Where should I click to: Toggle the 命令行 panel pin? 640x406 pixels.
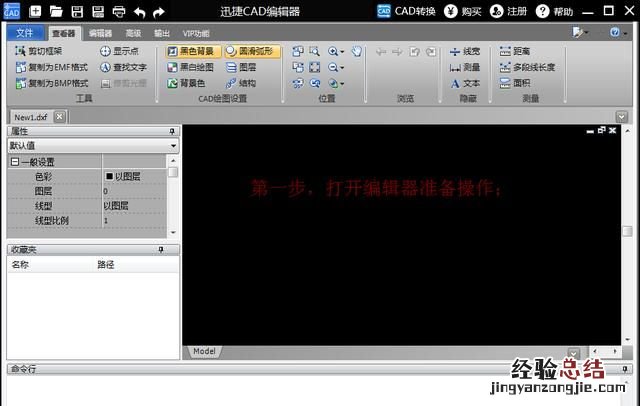(x=625, y=369)
